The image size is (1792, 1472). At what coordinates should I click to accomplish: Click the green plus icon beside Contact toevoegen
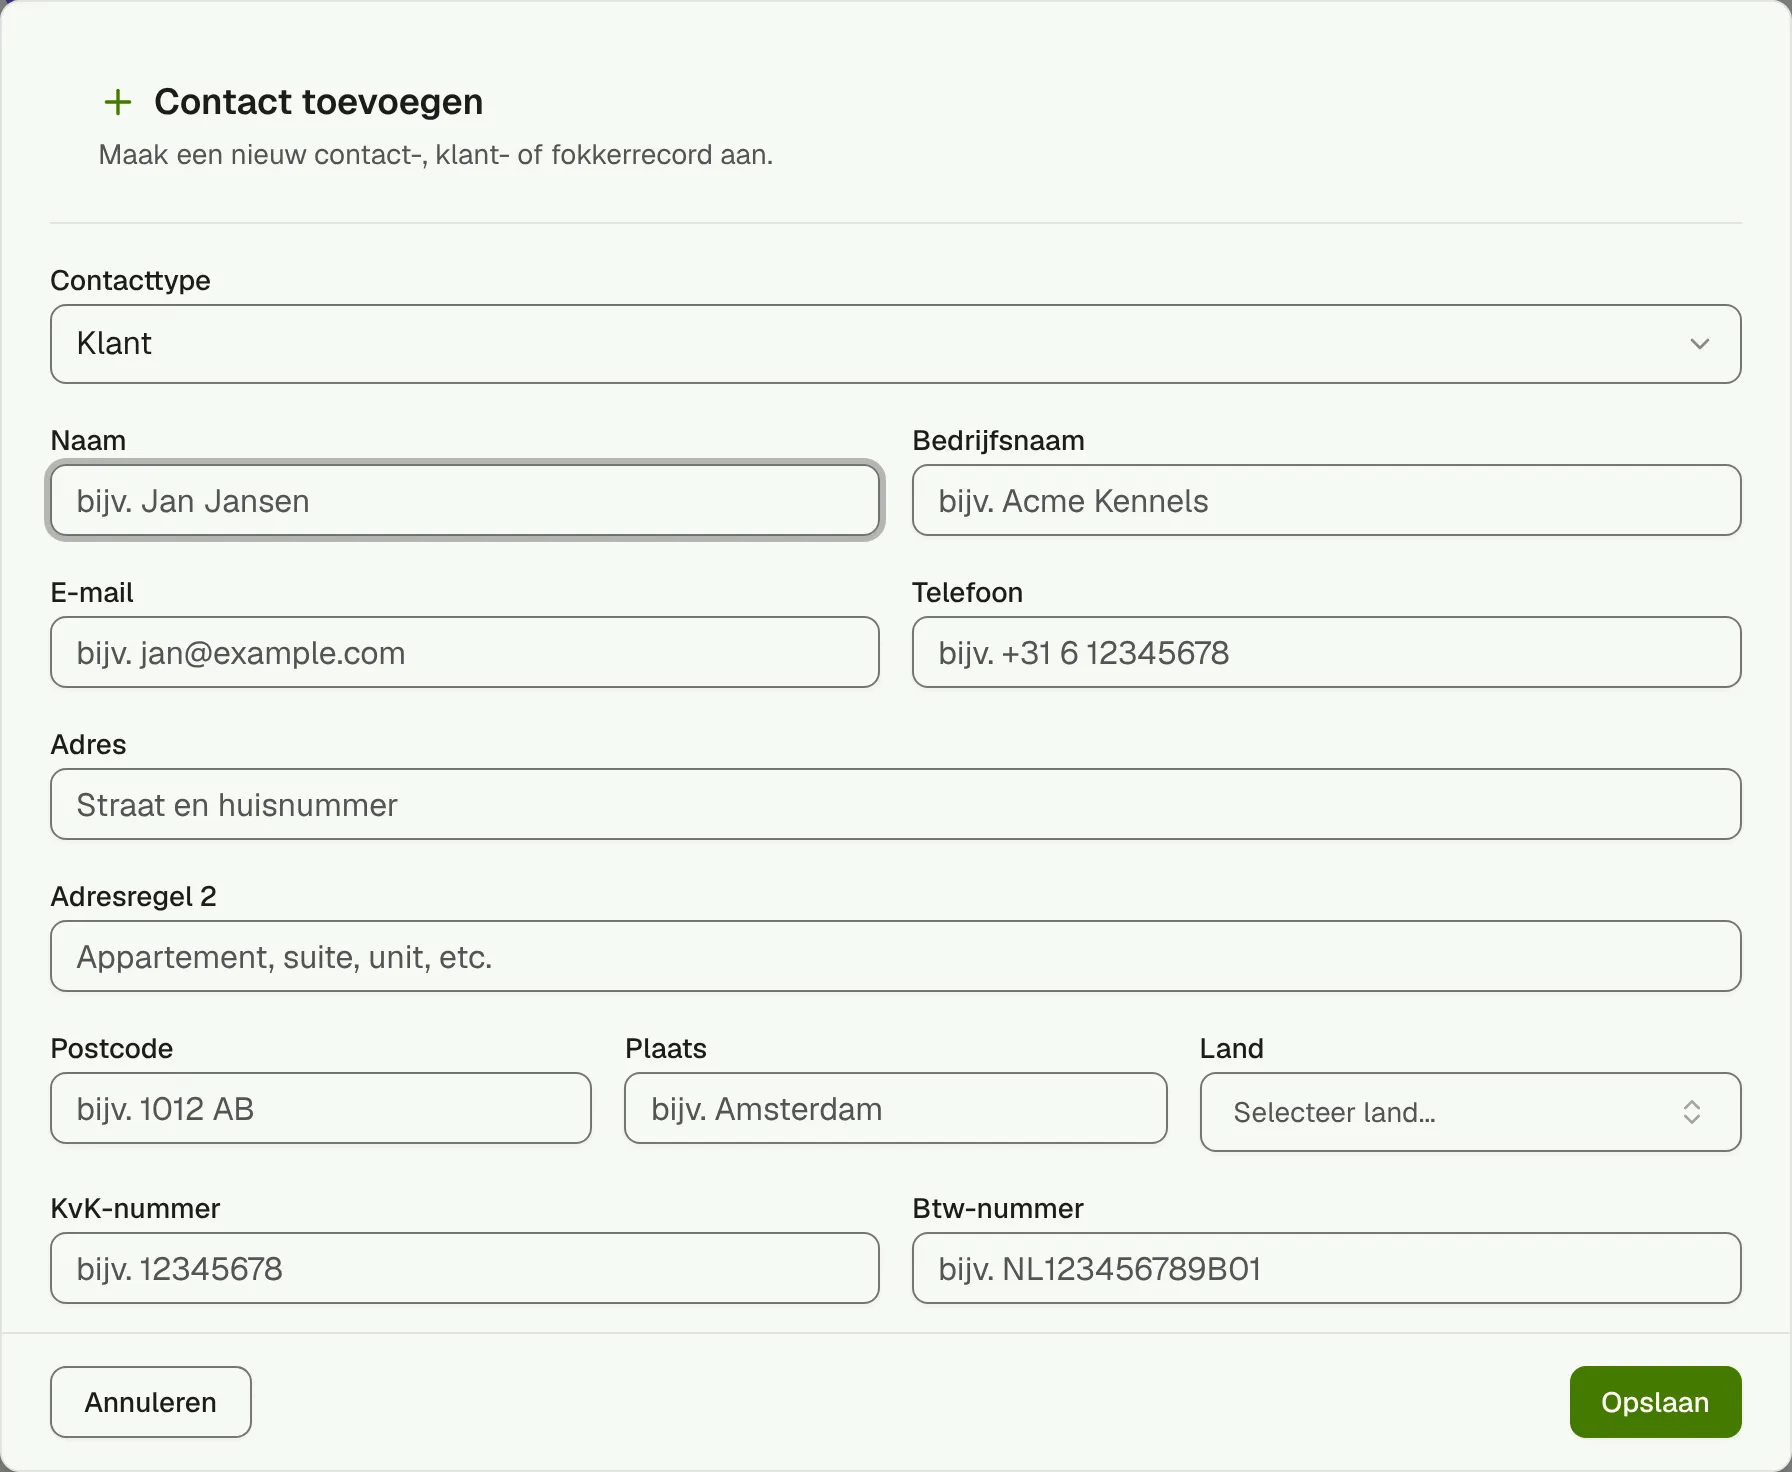pos(118,102)
